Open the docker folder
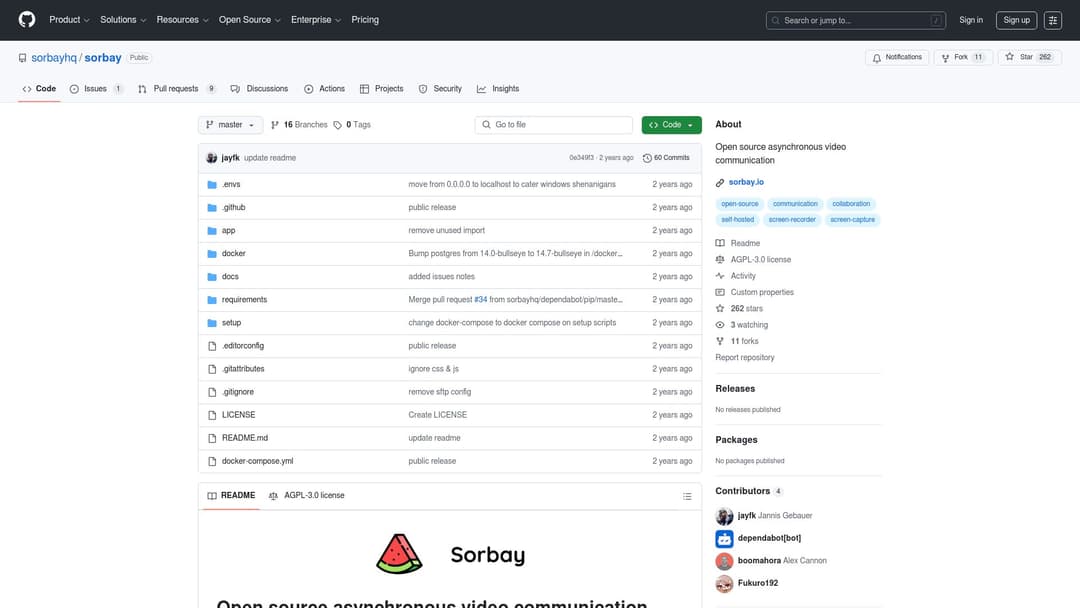 click(x=233, y=253)
